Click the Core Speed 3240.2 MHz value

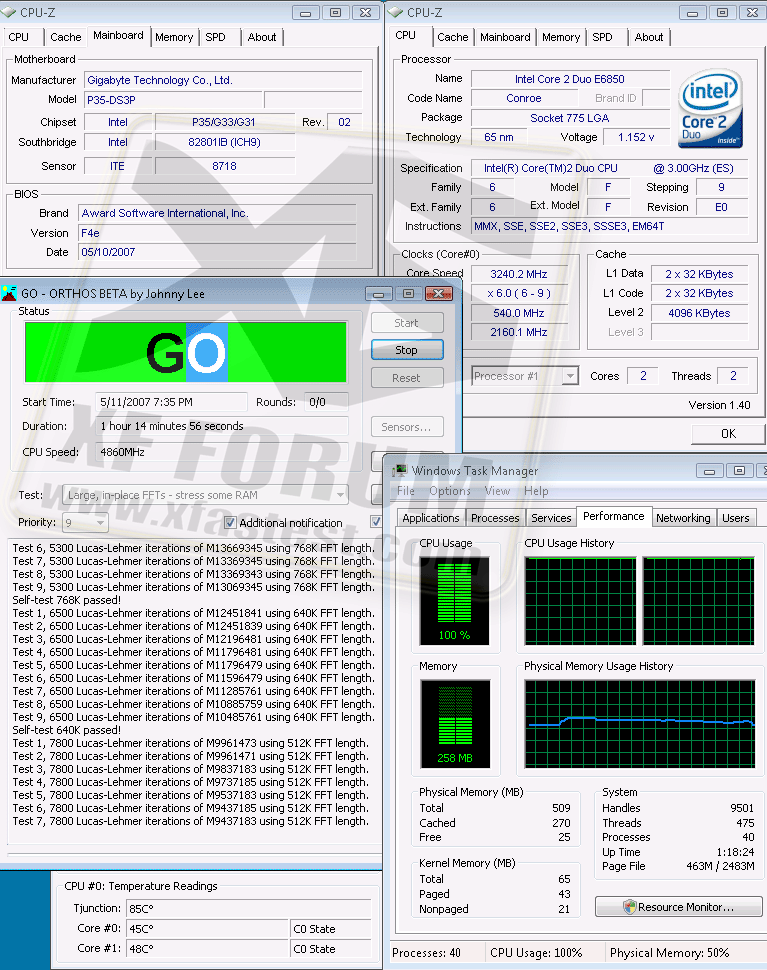pos(519,274)
